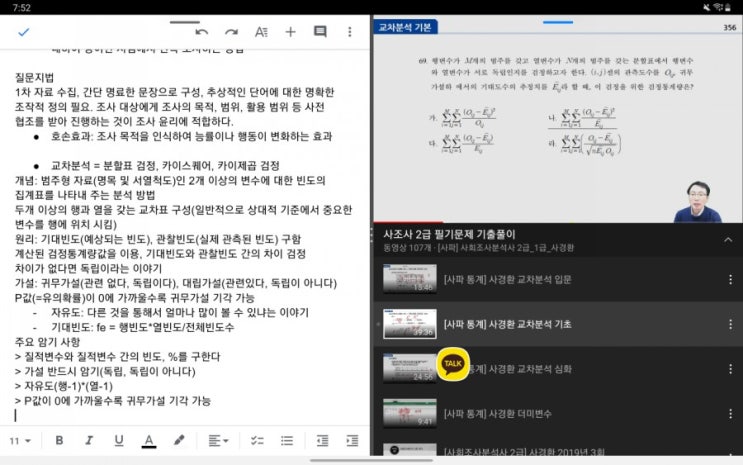
Task: Toggle italic formatting
Action: [x=89, y=440]
